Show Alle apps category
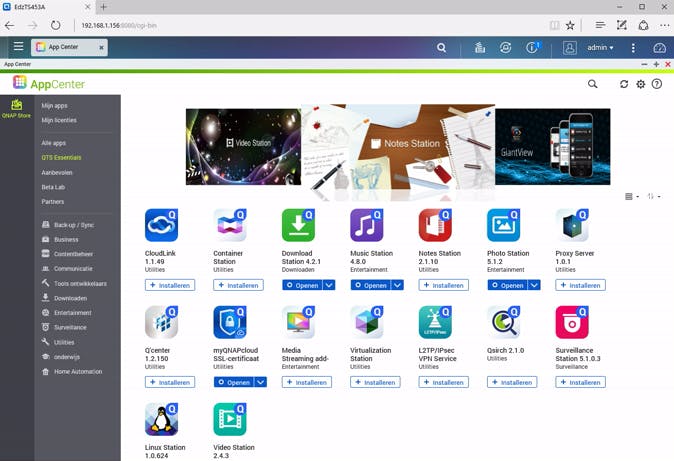Image resolution: width=674 pixels, height=461 pixels. point(53,143)
